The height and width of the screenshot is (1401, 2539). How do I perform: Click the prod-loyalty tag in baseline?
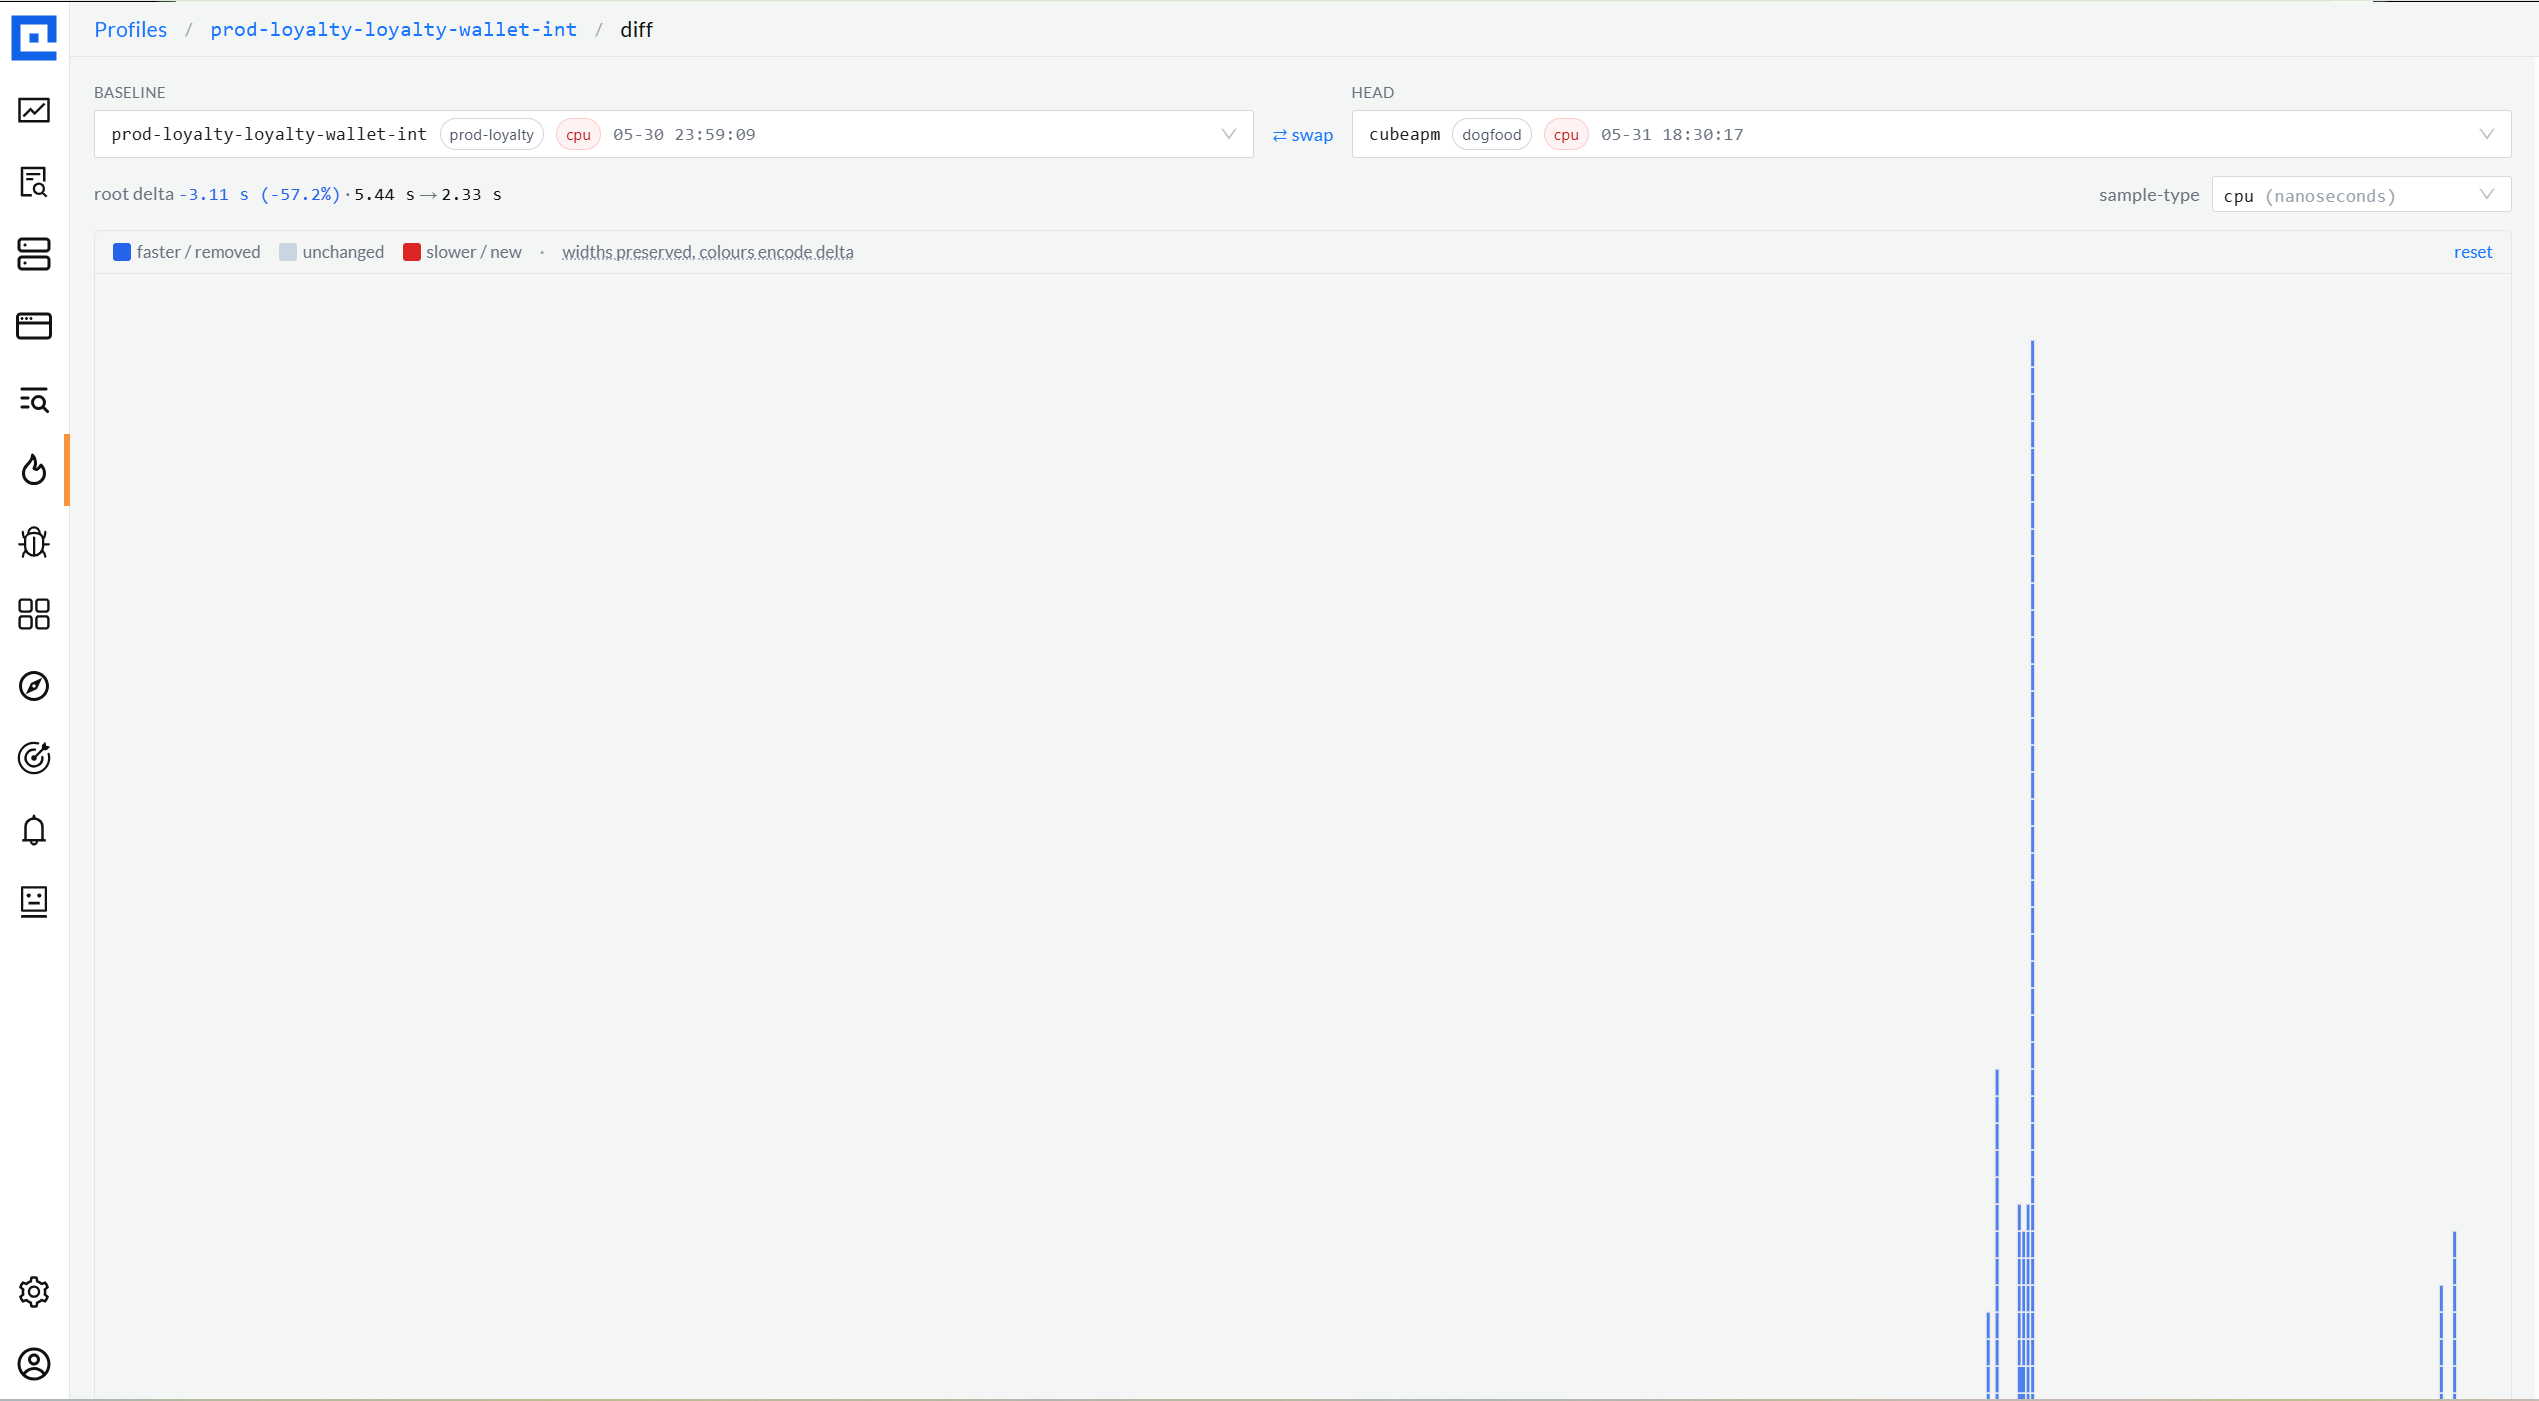(491, 134)
